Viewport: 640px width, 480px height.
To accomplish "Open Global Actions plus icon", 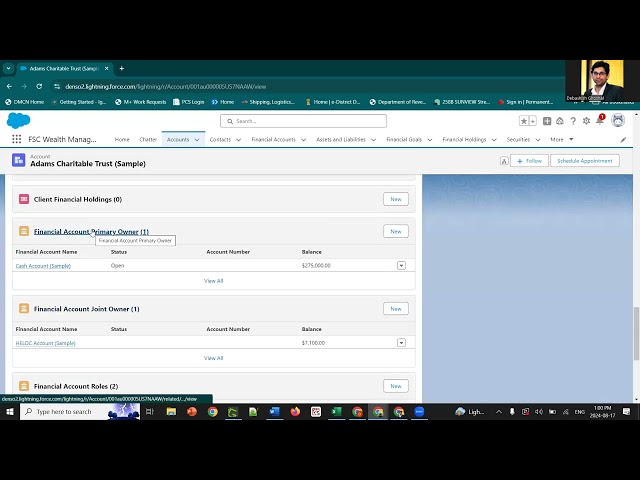I will coord(547,121).
